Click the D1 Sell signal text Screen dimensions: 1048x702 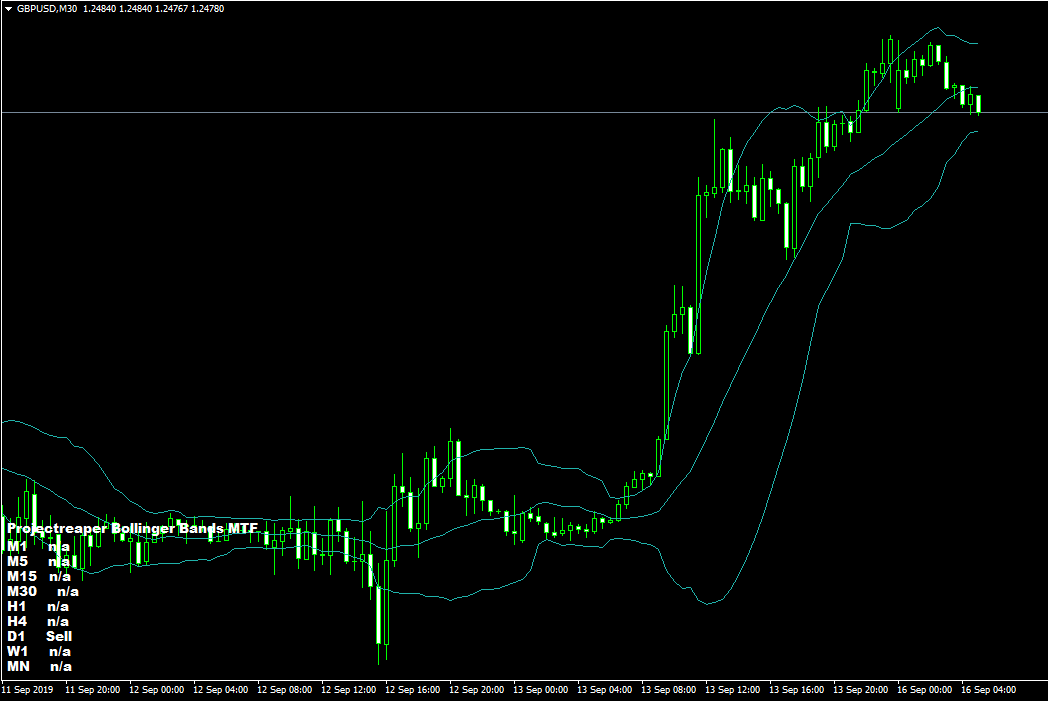point(58,637)
